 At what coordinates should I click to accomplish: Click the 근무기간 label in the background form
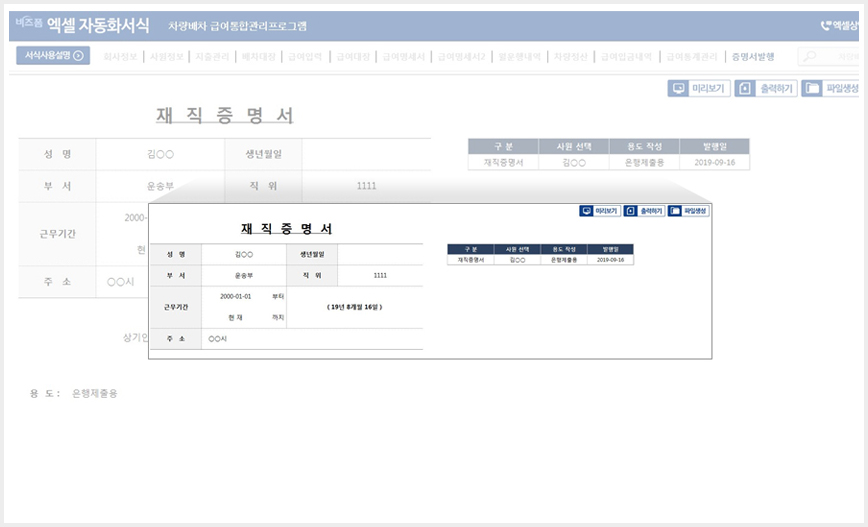(x=58, y=234)
